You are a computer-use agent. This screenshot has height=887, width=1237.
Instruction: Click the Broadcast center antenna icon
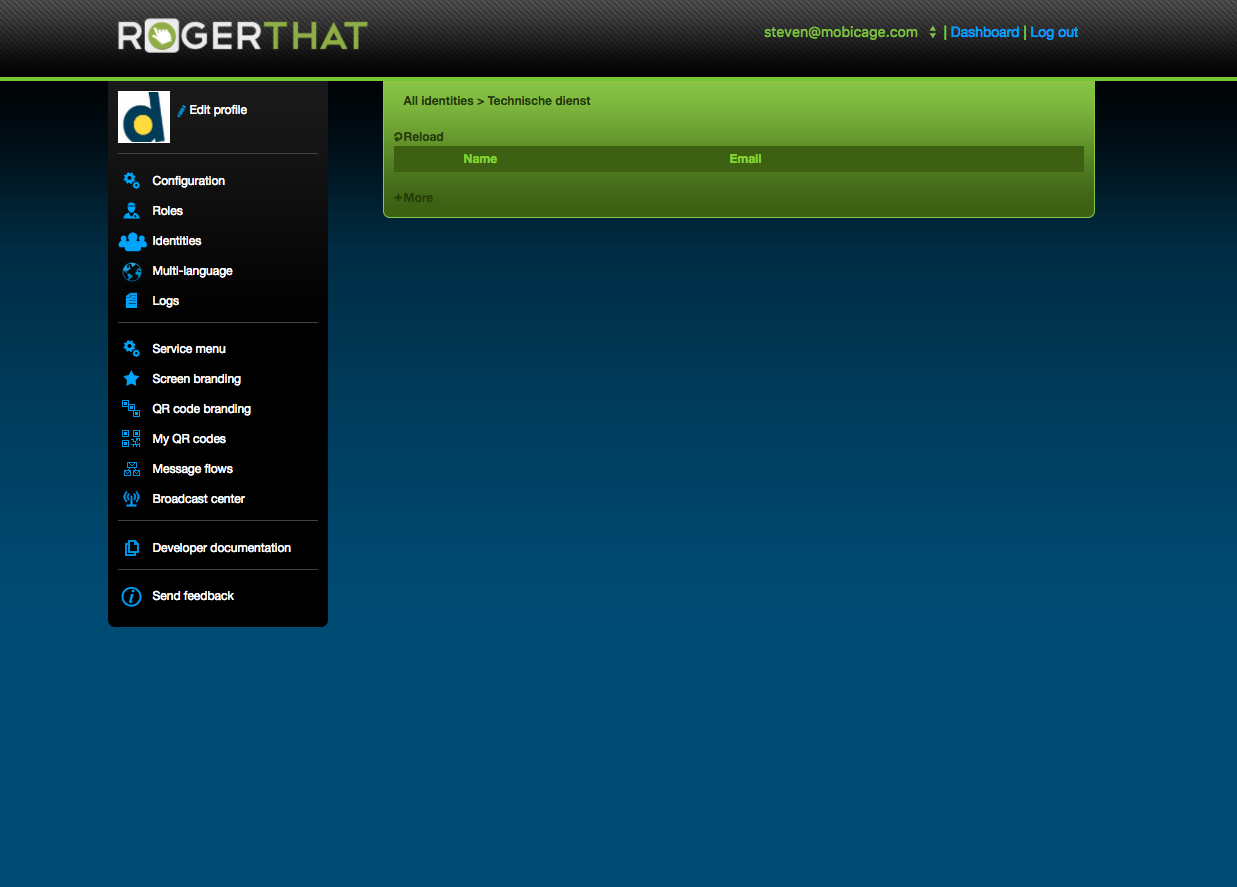(x=131, y=499)
